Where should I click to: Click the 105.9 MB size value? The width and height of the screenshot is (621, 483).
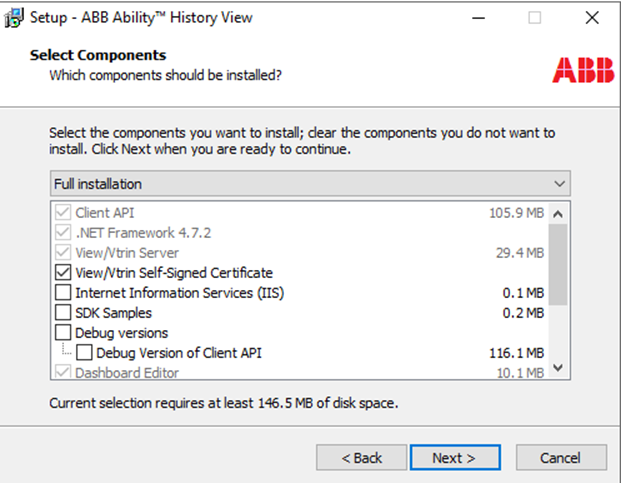pos(516,213)
